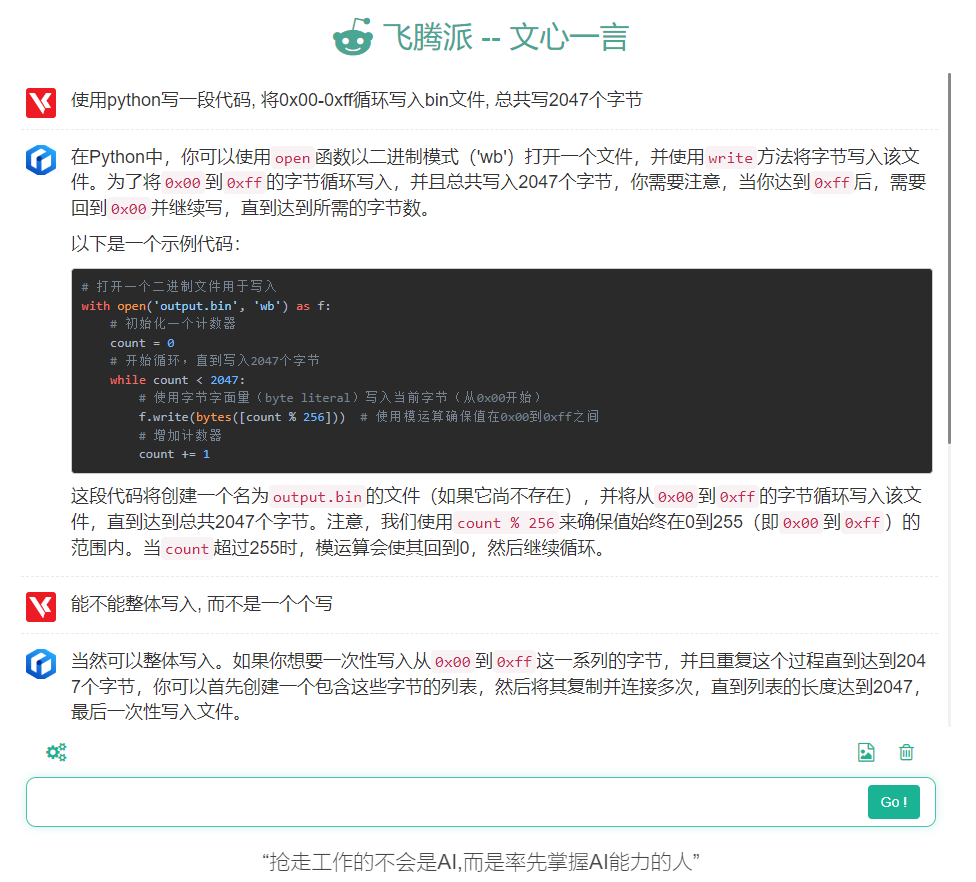Click the first red user avatar
The image size is (976, 882).
click(41, 102)
